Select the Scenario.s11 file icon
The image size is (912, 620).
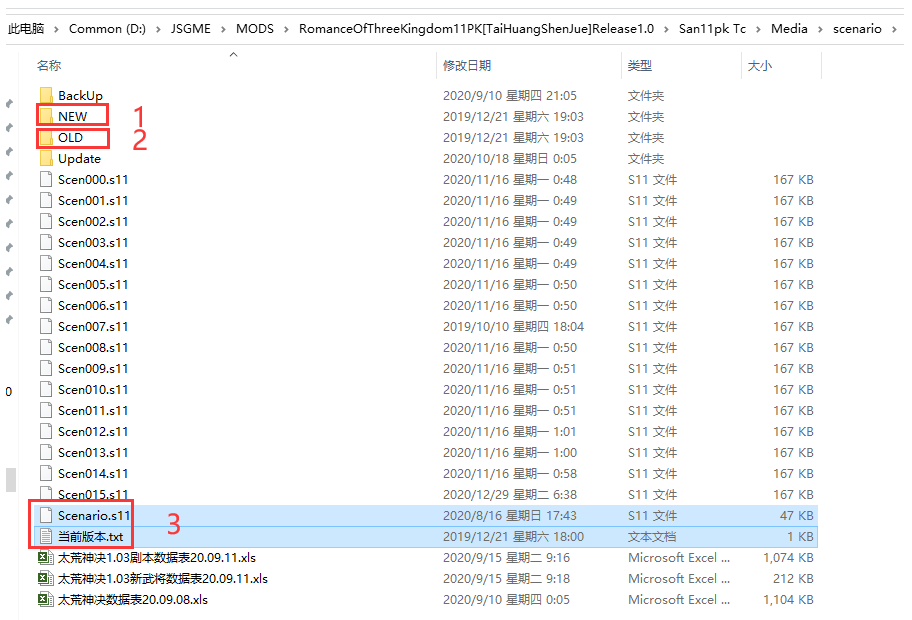(x=46, y=515)
